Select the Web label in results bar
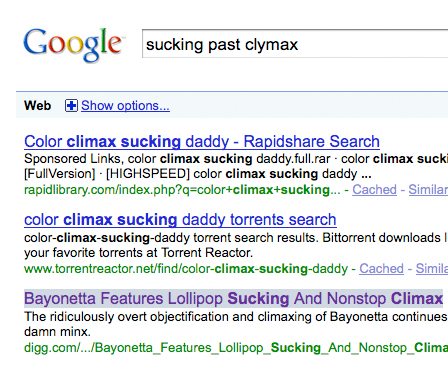The height and width of the screenshot is (368, 448). tap(37, 106)
